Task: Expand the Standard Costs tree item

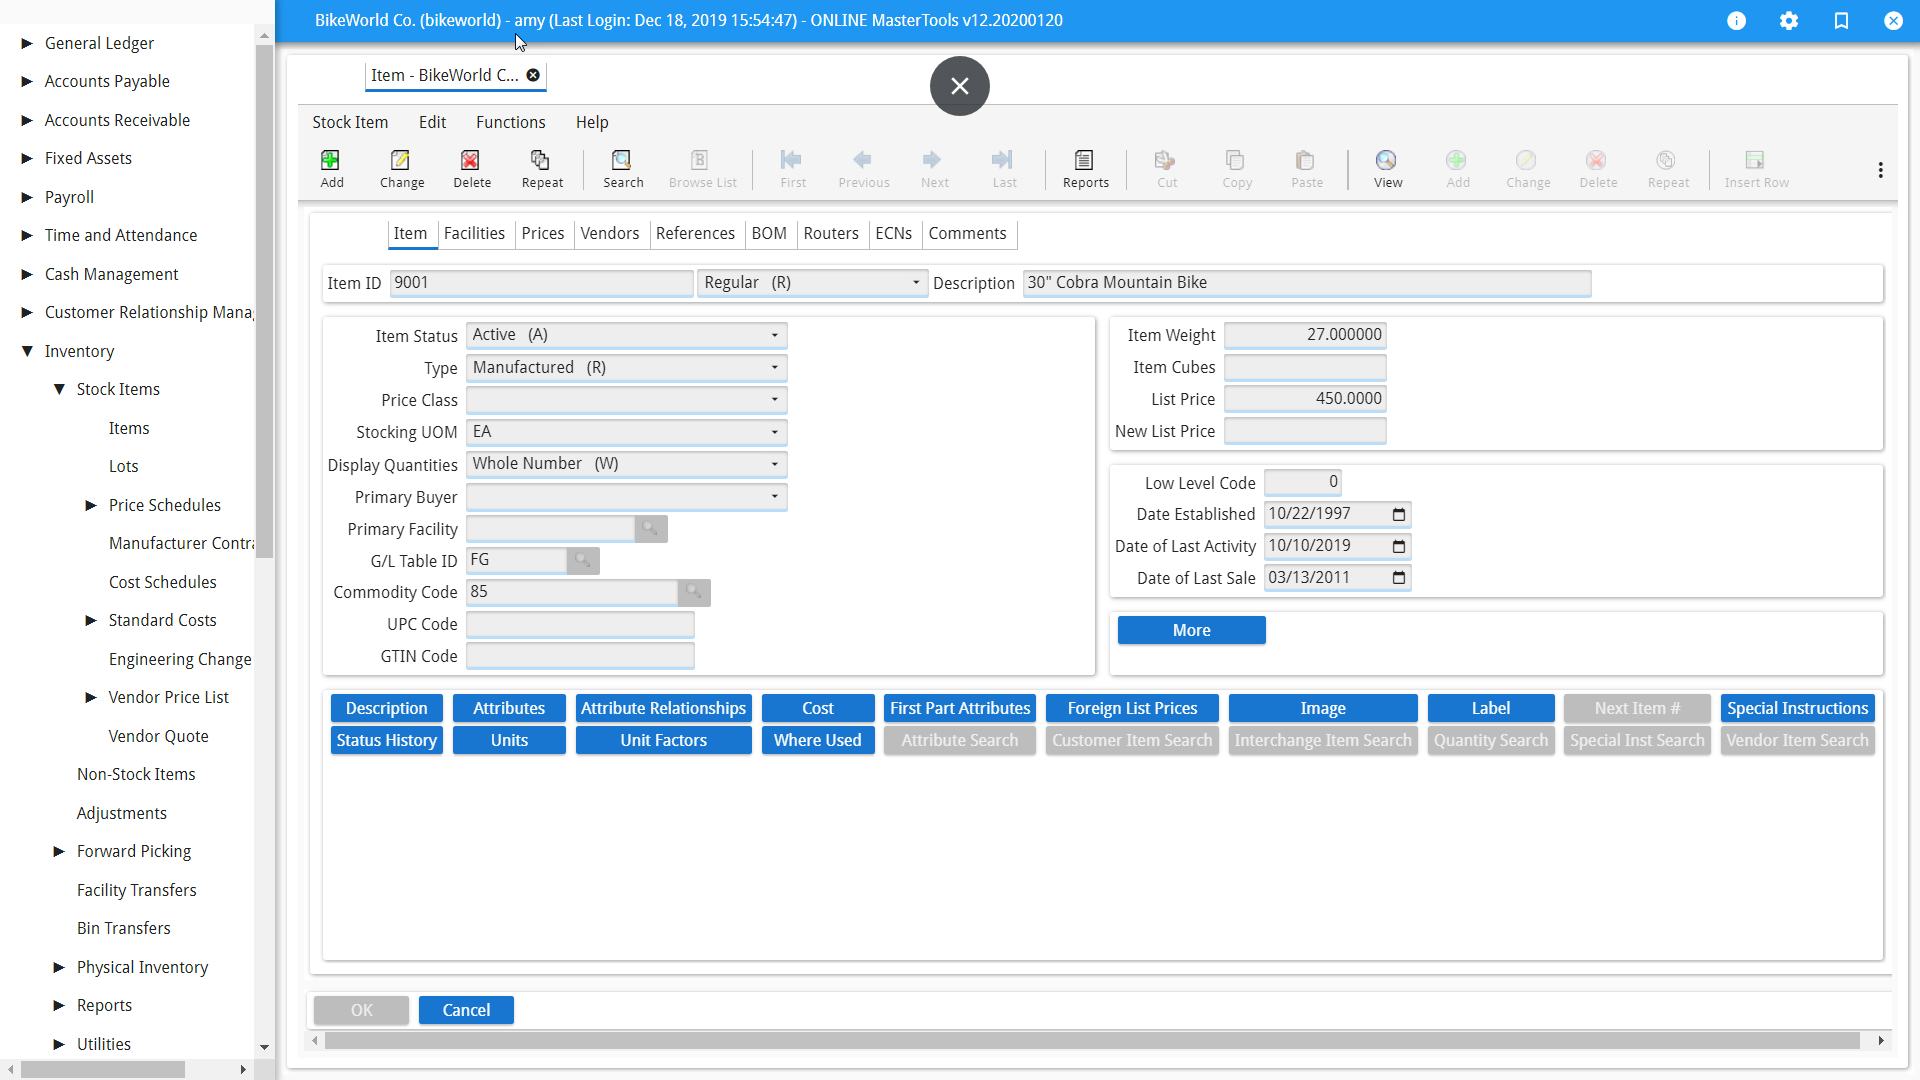Action: pos(91,620)
